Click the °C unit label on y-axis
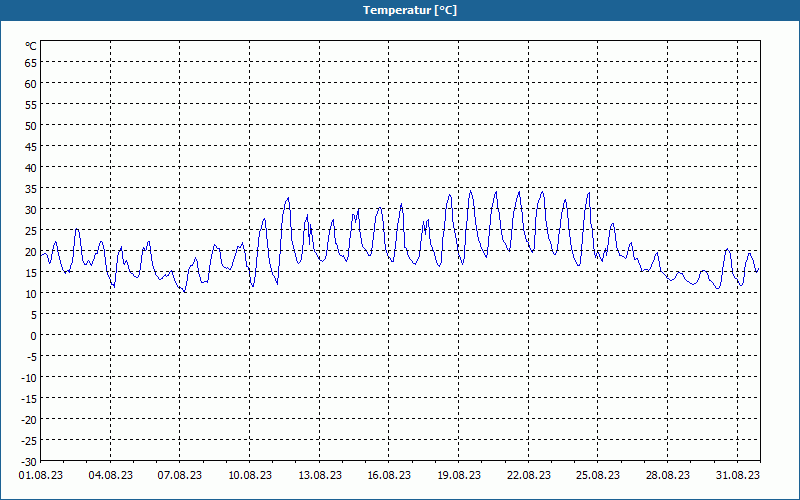 (x=31, y=46)
